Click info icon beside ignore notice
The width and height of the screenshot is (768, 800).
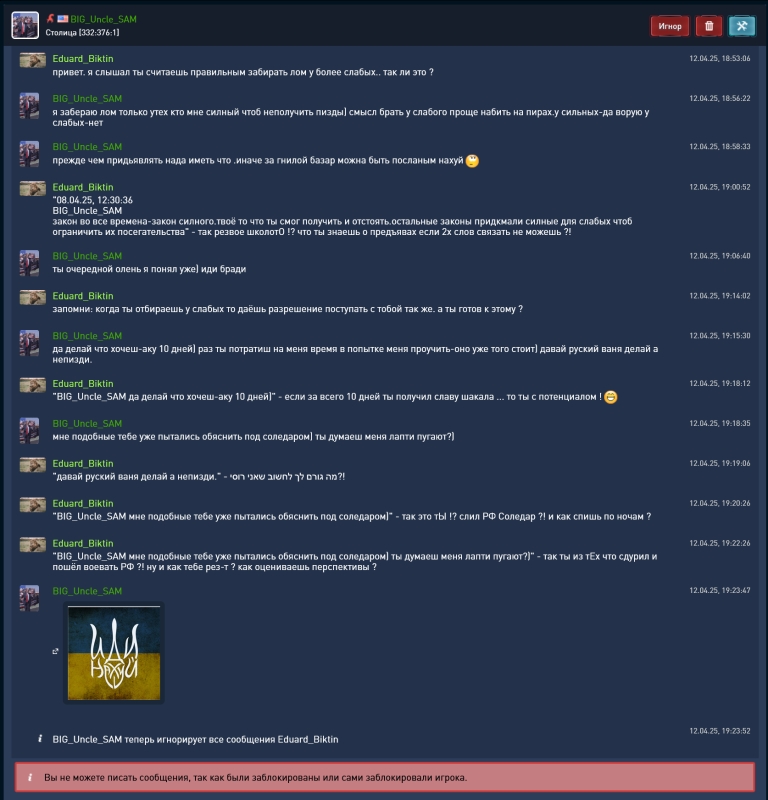[40, 738]
